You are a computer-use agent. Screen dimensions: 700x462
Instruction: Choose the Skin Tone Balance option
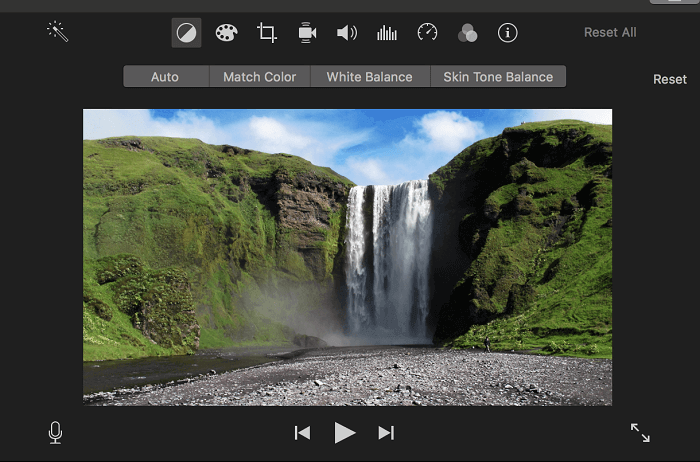[x=498, y=77]
